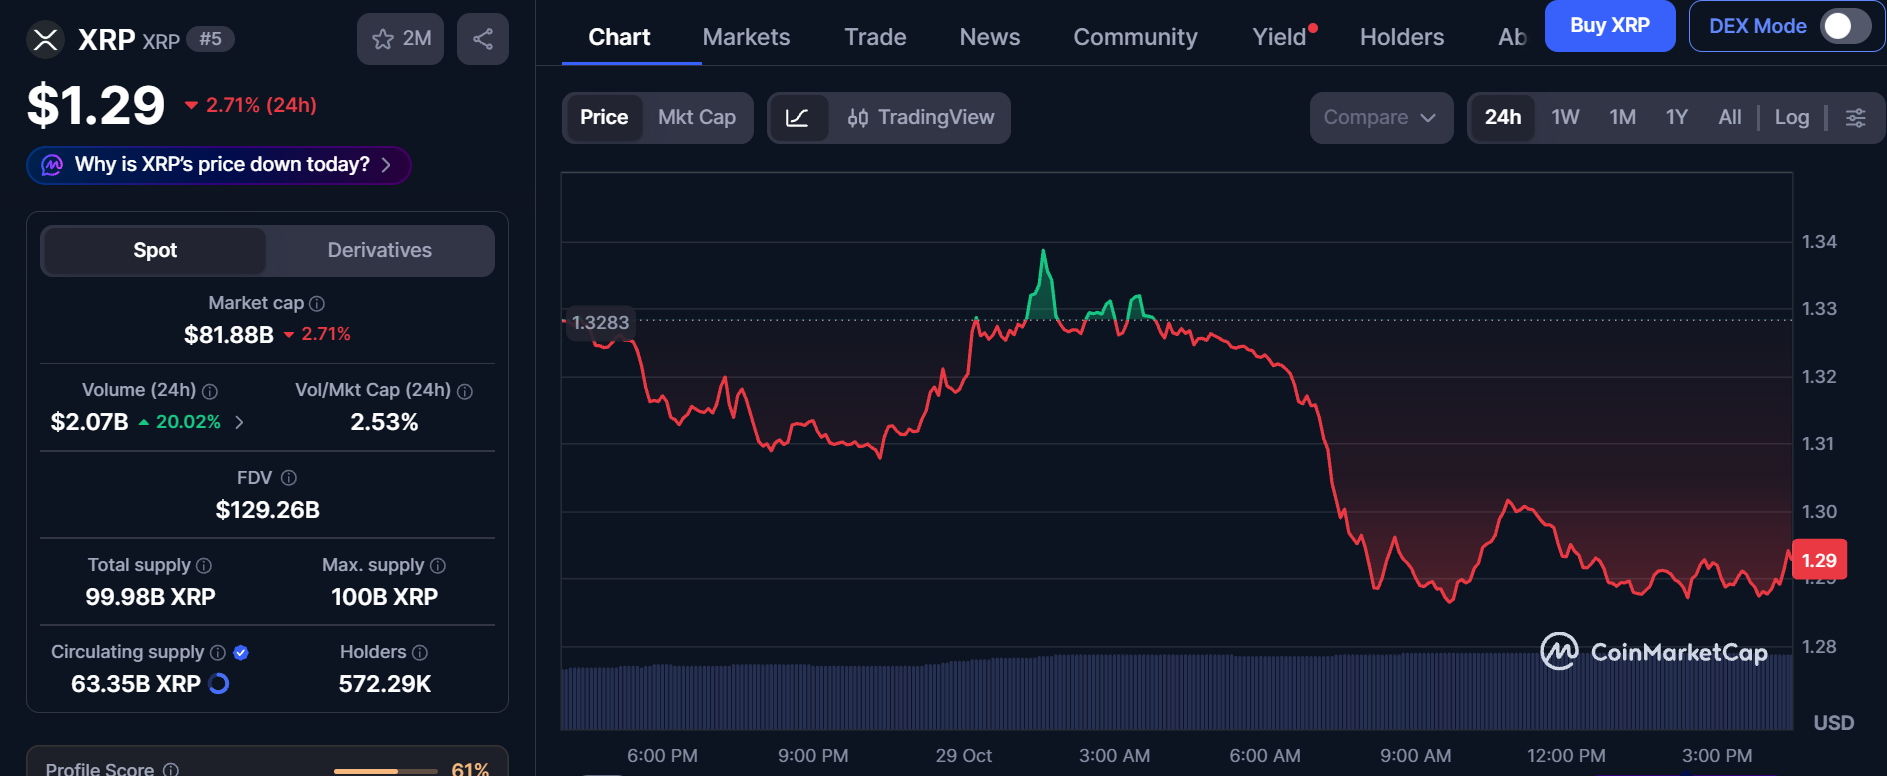Click the 29 Oct date axis label

964,756
